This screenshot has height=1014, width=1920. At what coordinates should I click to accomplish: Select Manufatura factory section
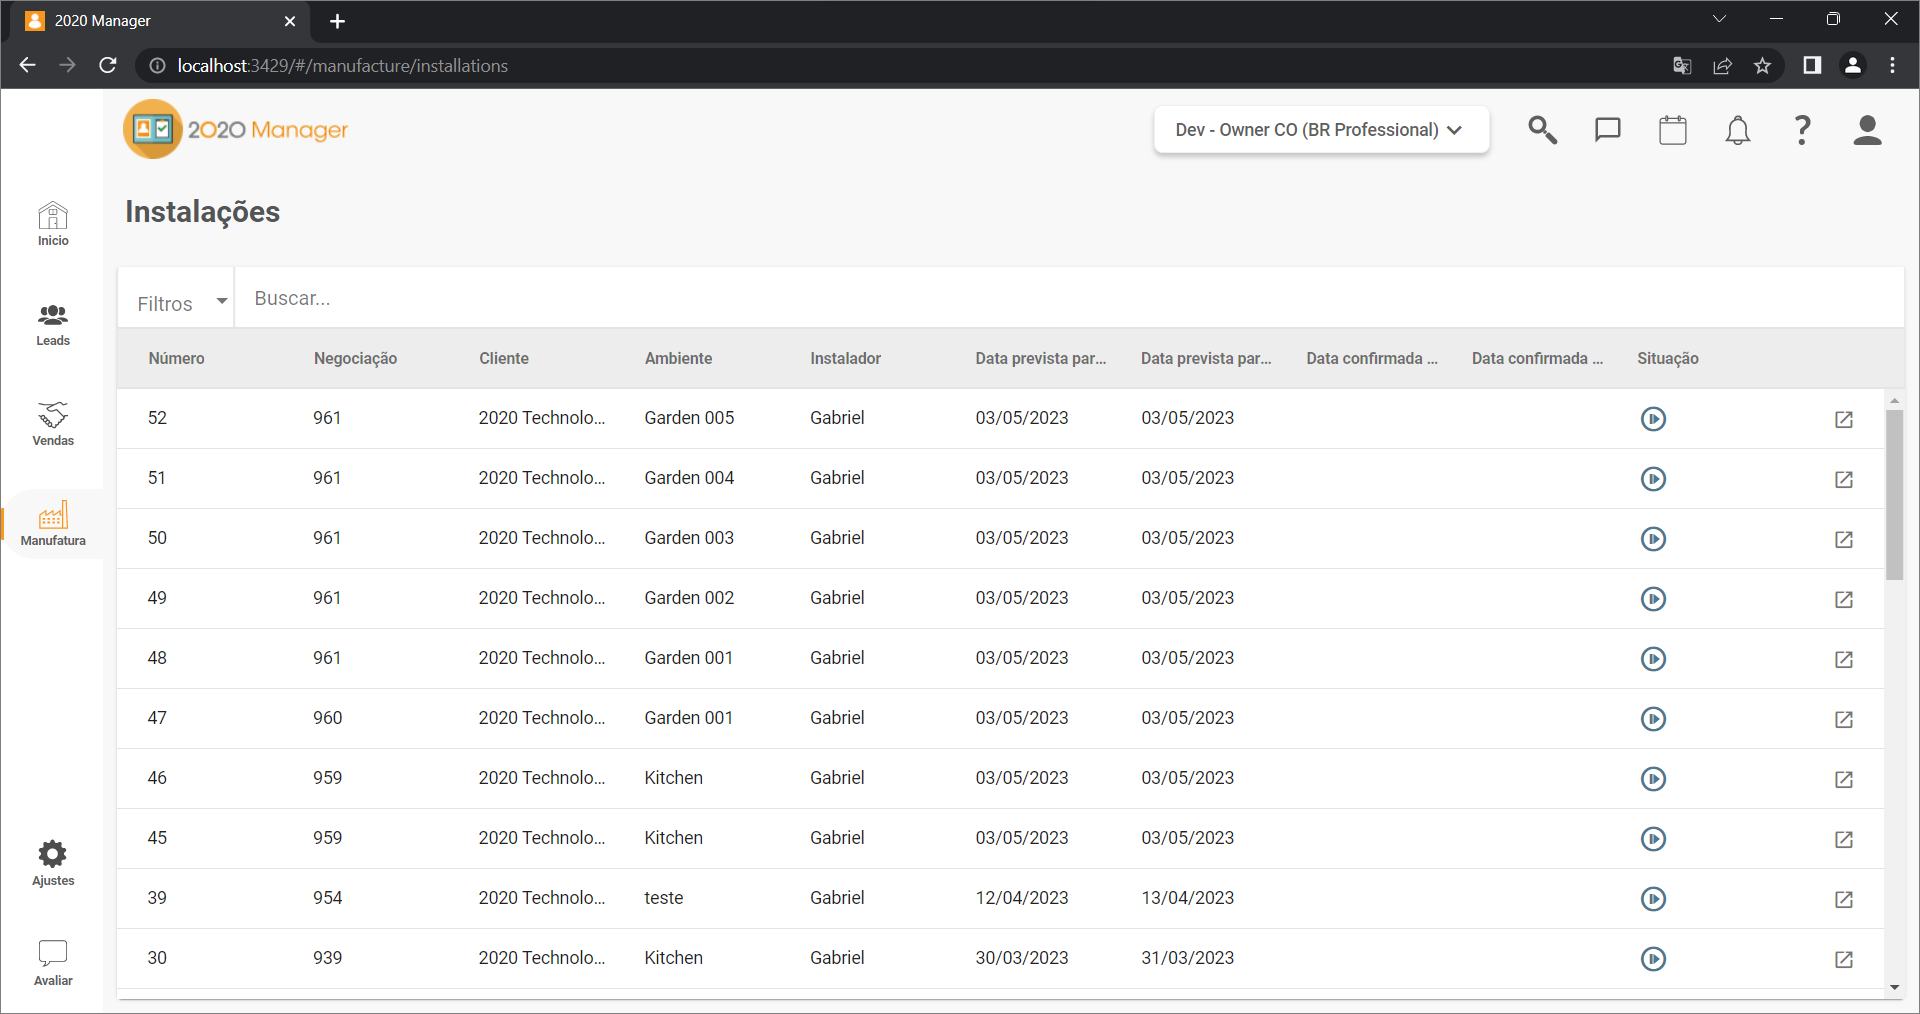[x=53, y=524]
